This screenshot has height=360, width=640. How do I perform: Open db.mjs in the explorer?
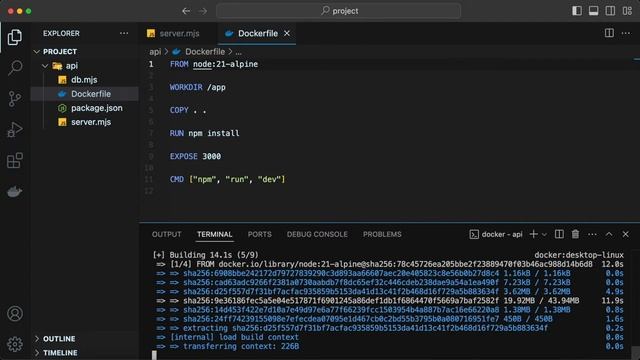[85, 80]
